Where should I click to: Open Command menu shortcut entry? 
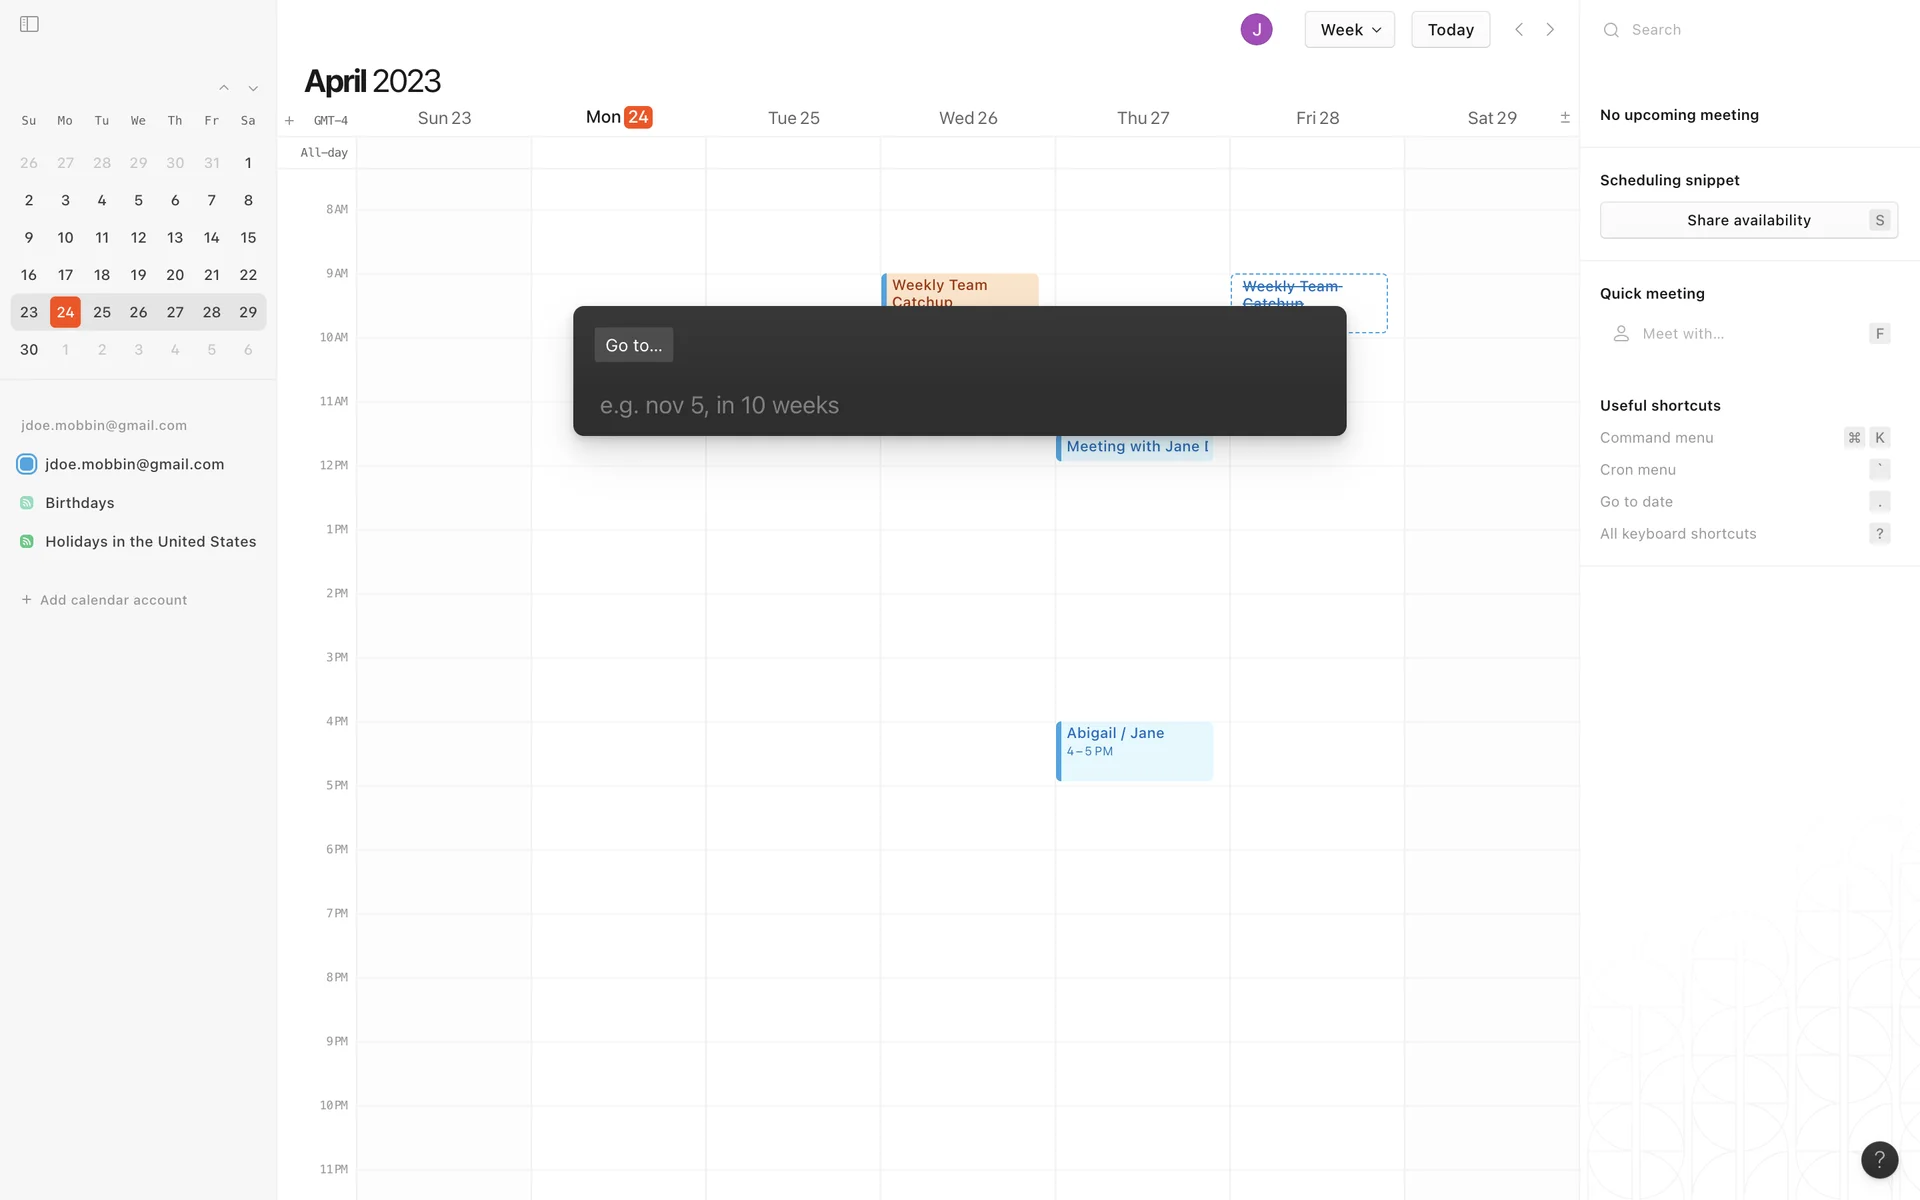[x=1656, y=437]
